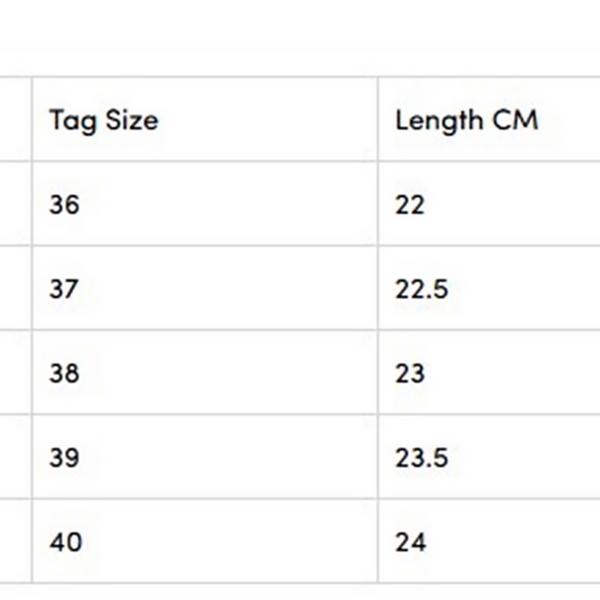Click the "Tag Size" column header
The height and width of the screenshot is (600, 600).
103,120
